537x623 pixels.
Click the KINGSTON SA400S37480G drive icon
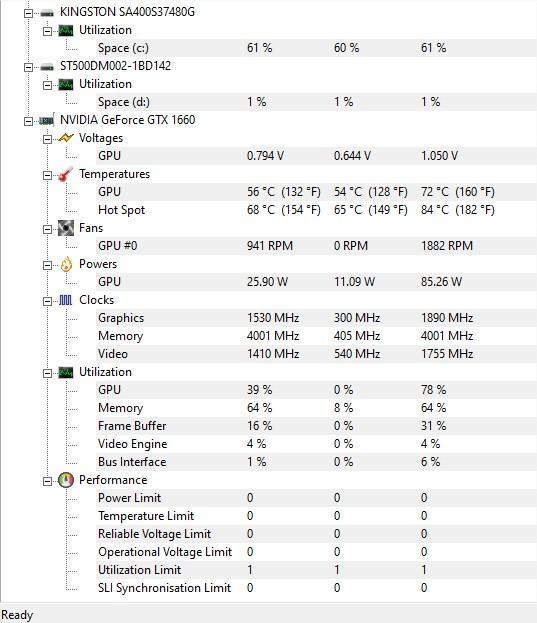click(x=47, y=13)
